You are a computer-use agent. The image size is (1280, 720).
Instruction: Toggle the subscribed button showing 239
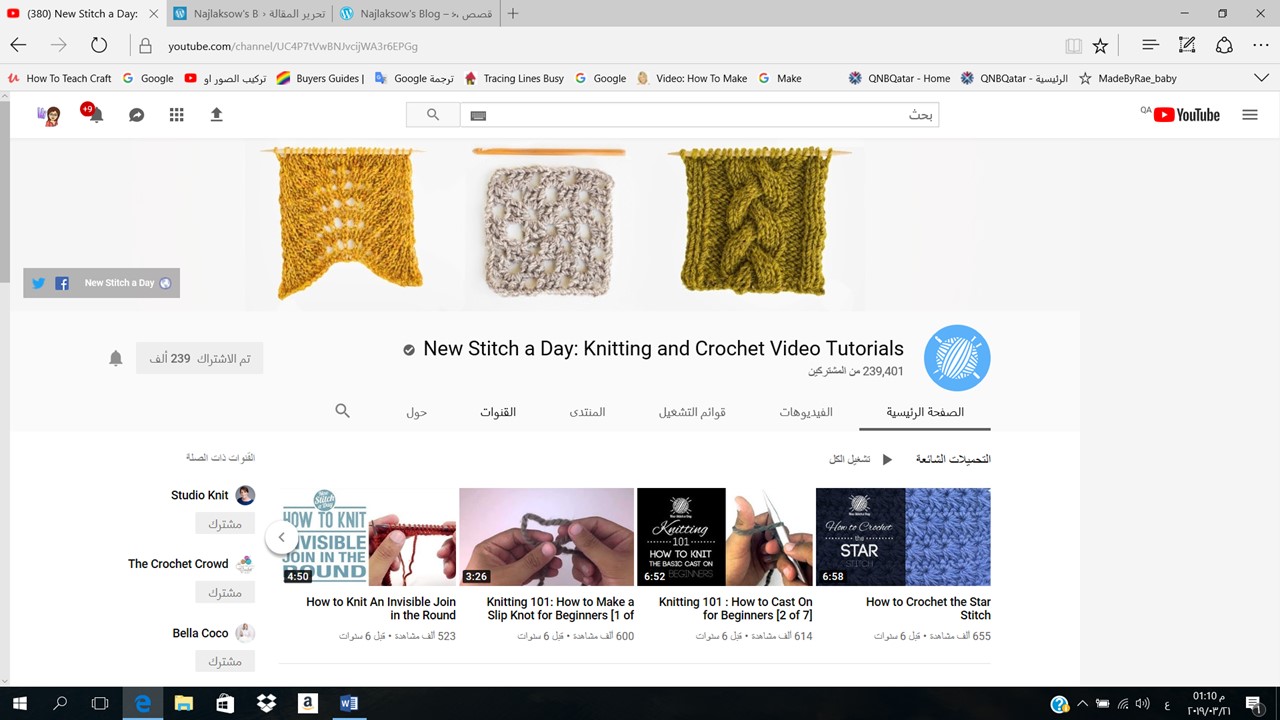pyautogui.click(x=200, y=358)
